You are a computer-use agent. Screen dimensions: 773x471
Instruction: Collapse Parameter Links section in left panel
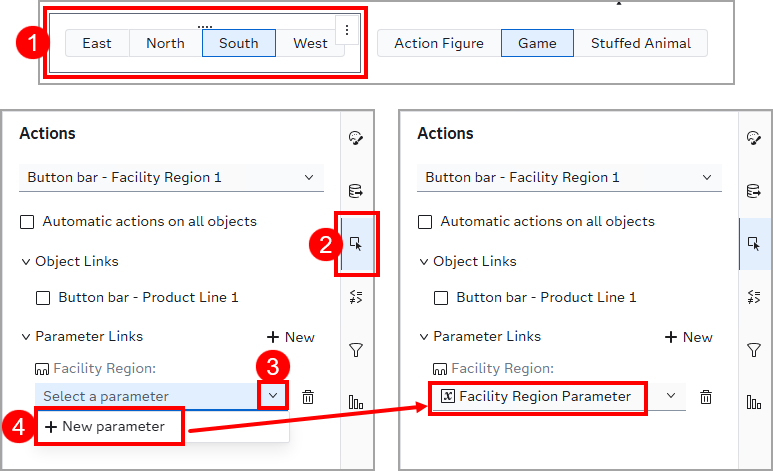click(26, 337)
